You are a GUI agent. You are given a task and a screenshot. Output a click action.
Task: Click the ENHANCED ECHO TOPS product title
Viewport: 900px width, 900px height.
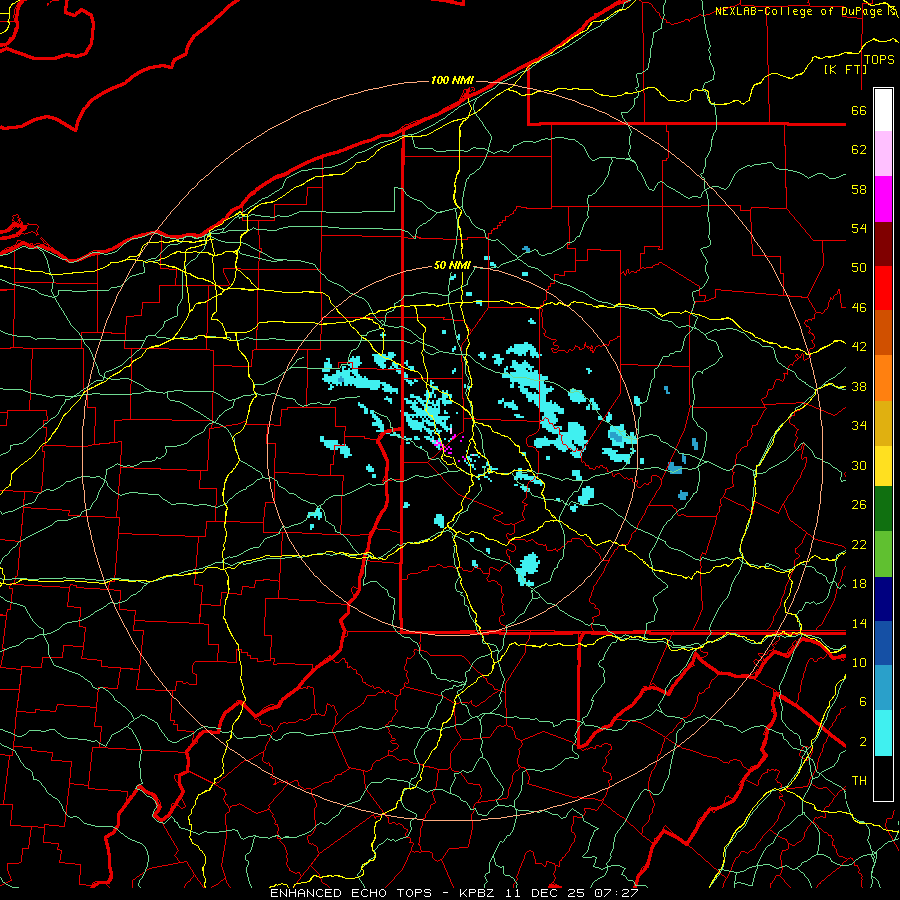[350, 893]
